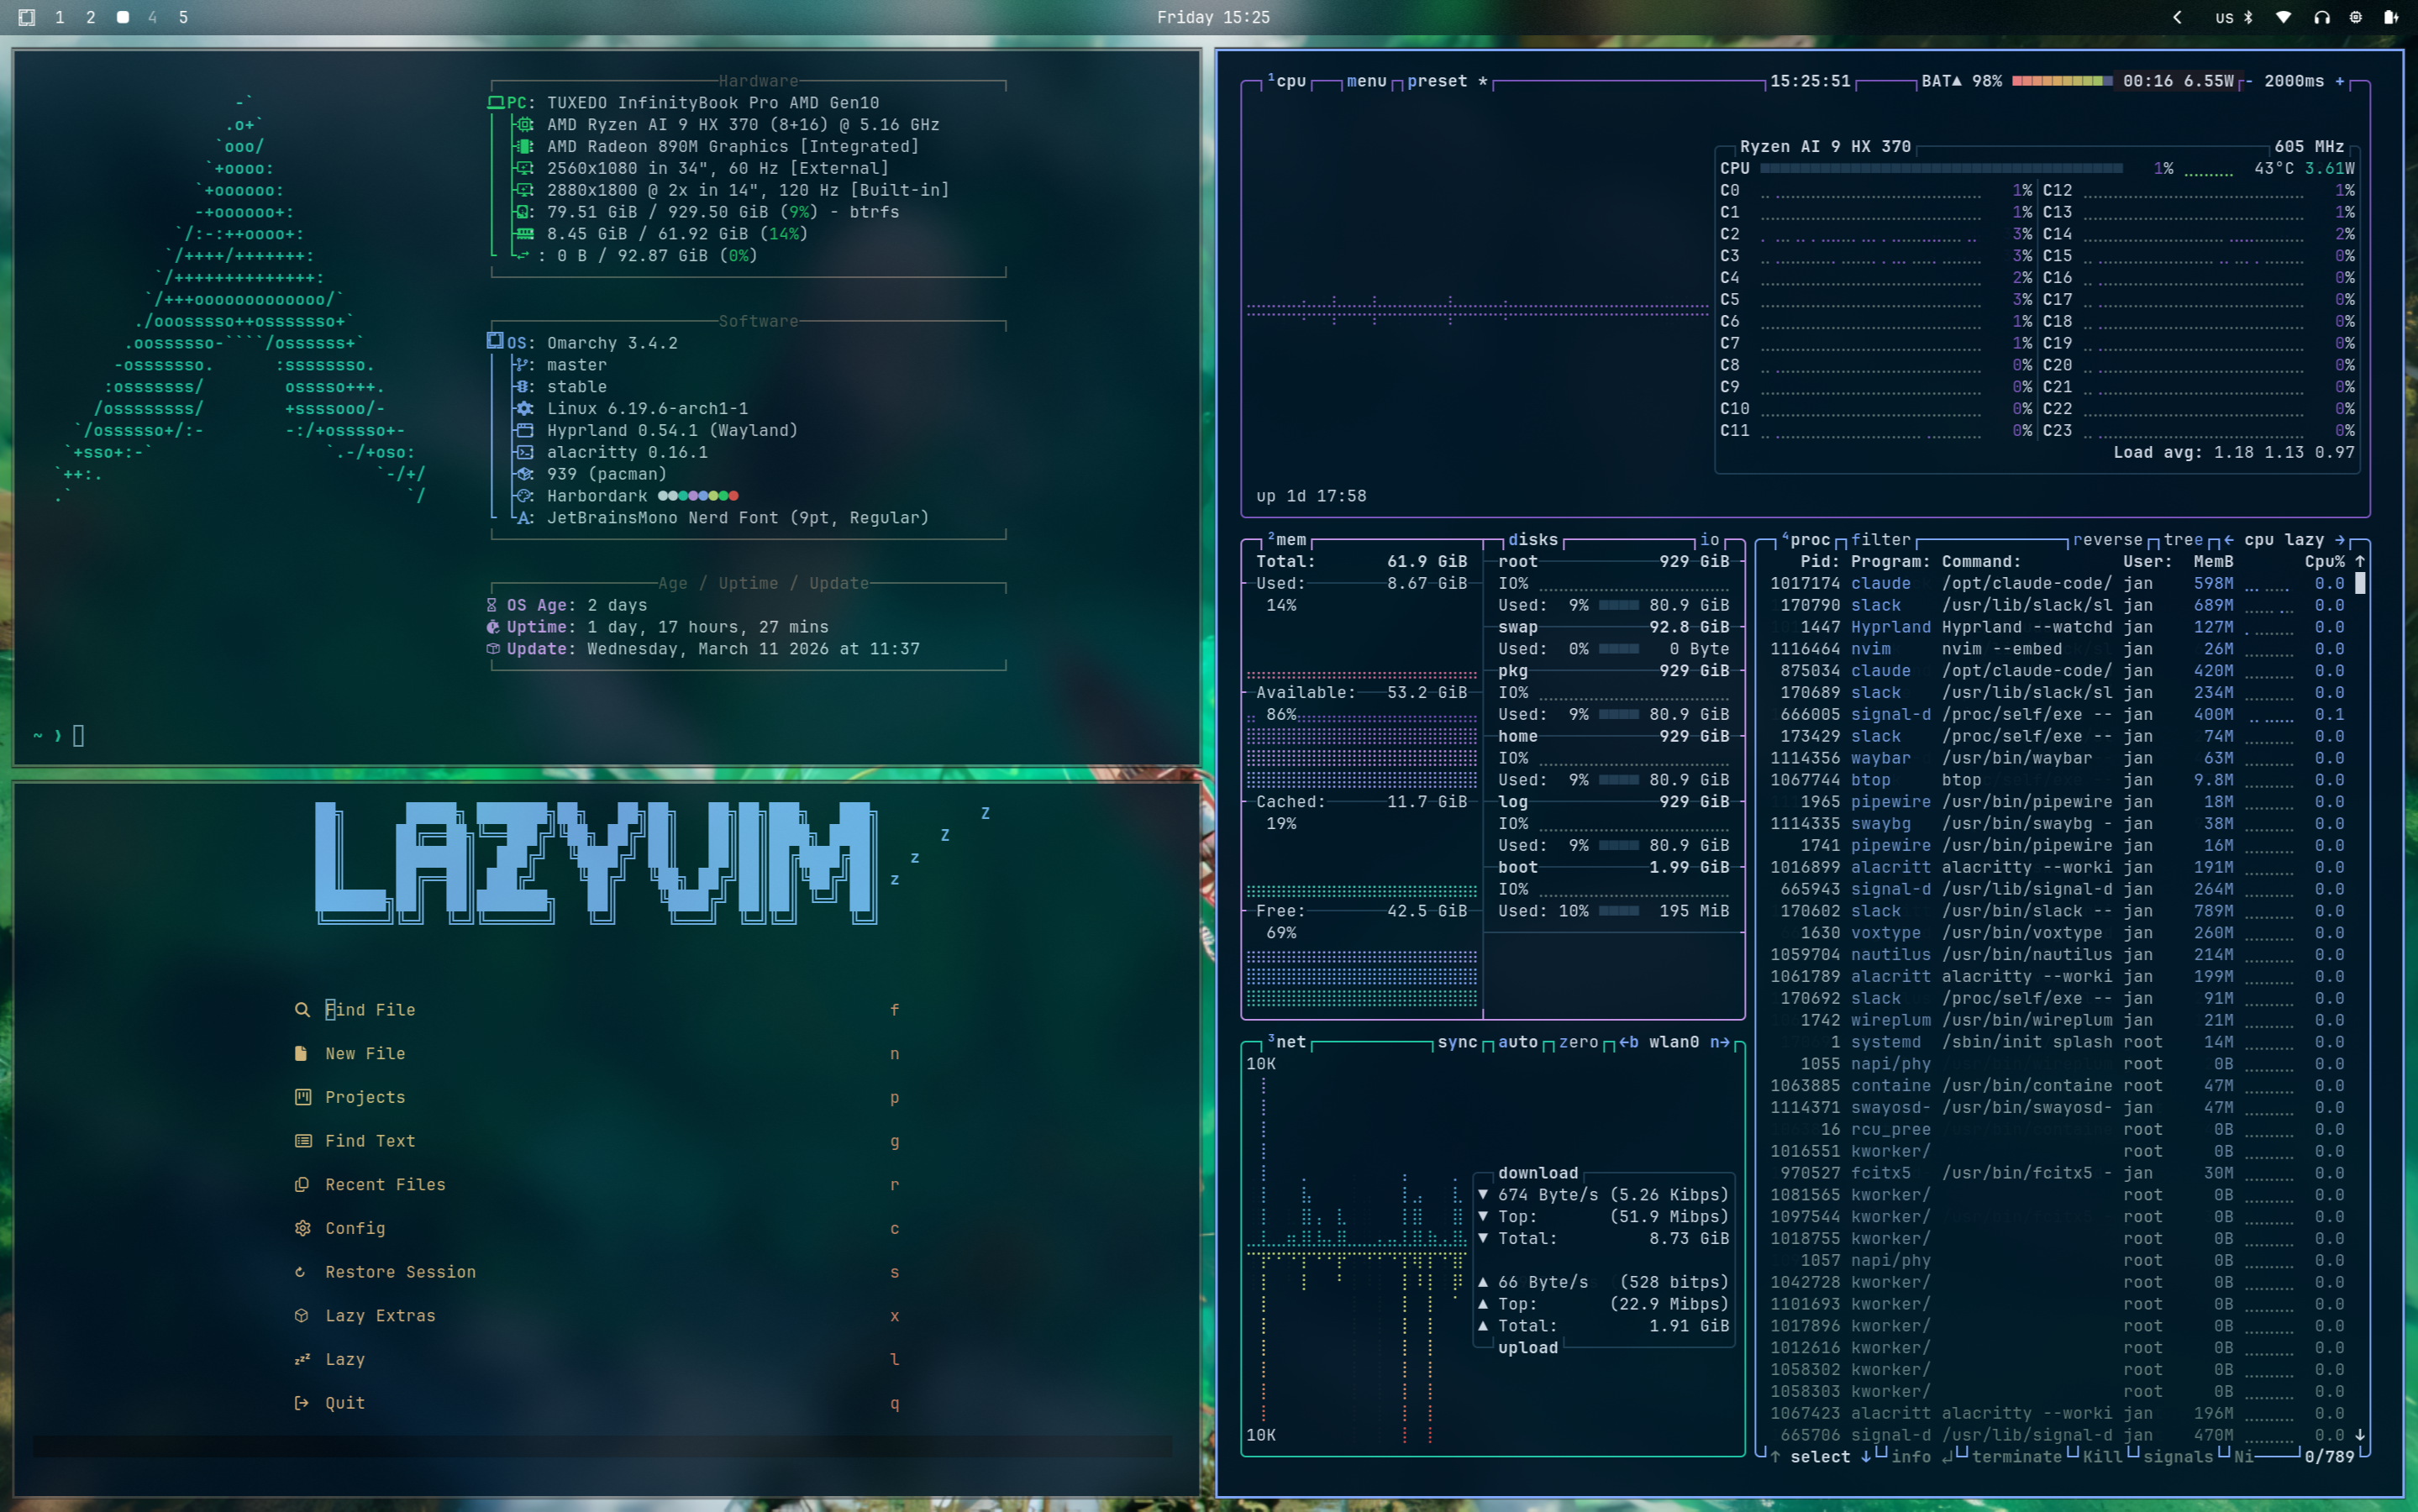
Task: Click the proc list scrollbar thumb
Action: (x=2361, y=583)
